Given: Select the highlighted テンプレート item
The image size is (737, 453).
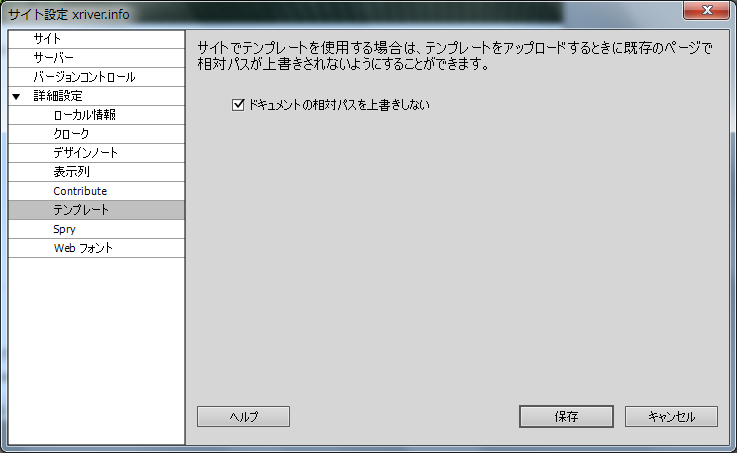Looking at the screenshot, I should click(x=96, y=210).
